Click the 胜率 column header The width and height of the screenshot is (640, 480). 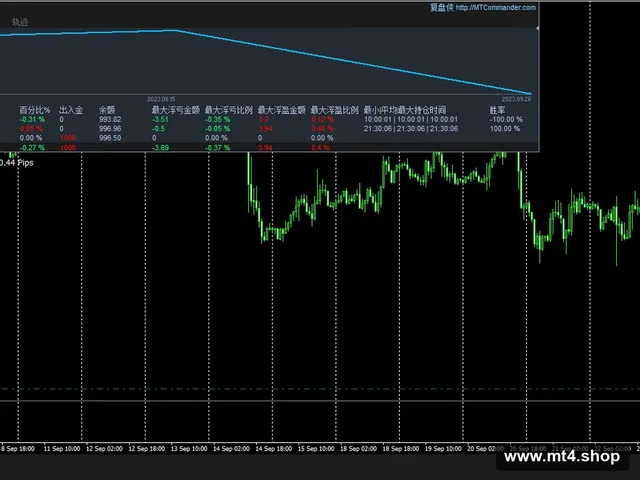click(497, 110)
